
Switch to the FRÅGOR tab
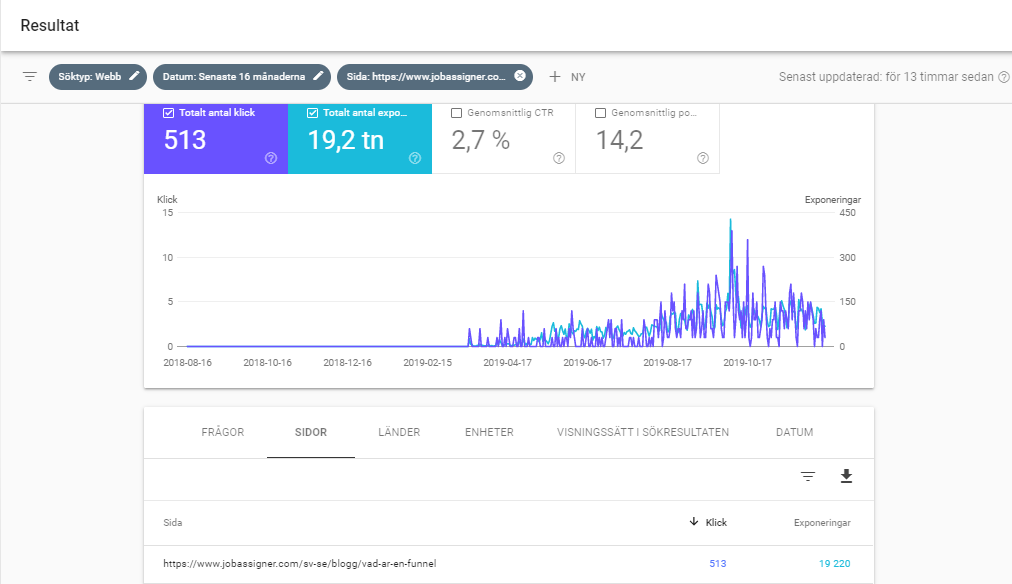point(222,432)
